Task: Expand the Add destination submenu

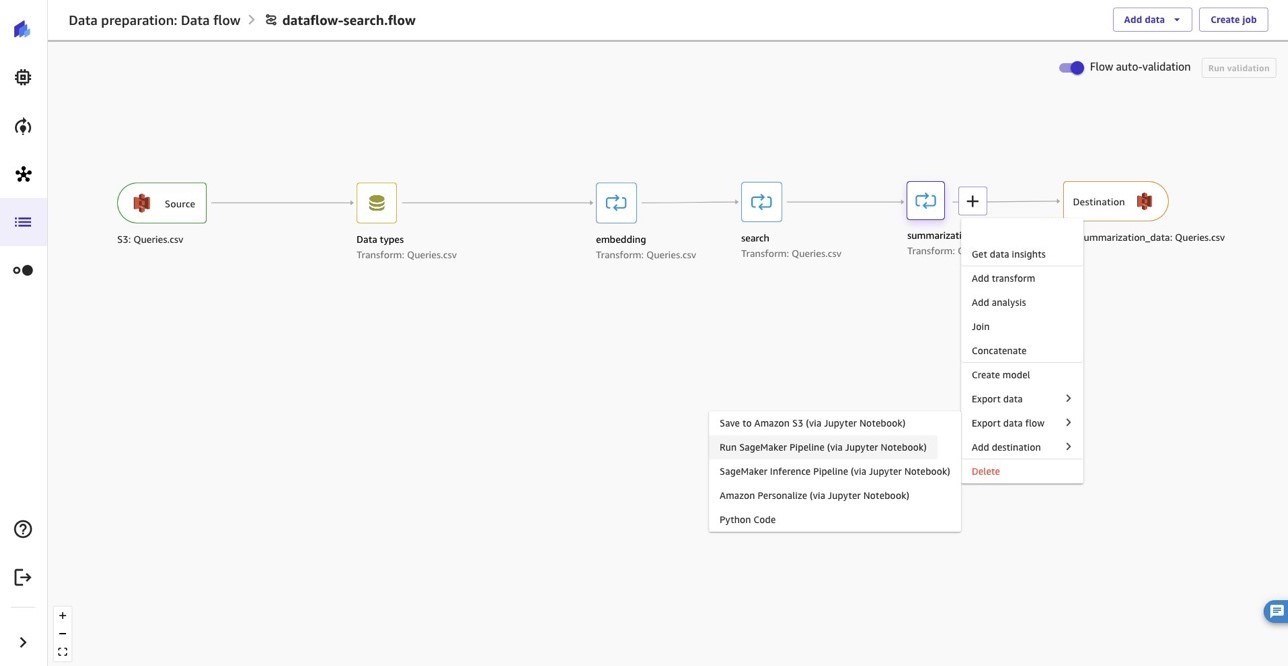Action: (x=1022, y=447)
